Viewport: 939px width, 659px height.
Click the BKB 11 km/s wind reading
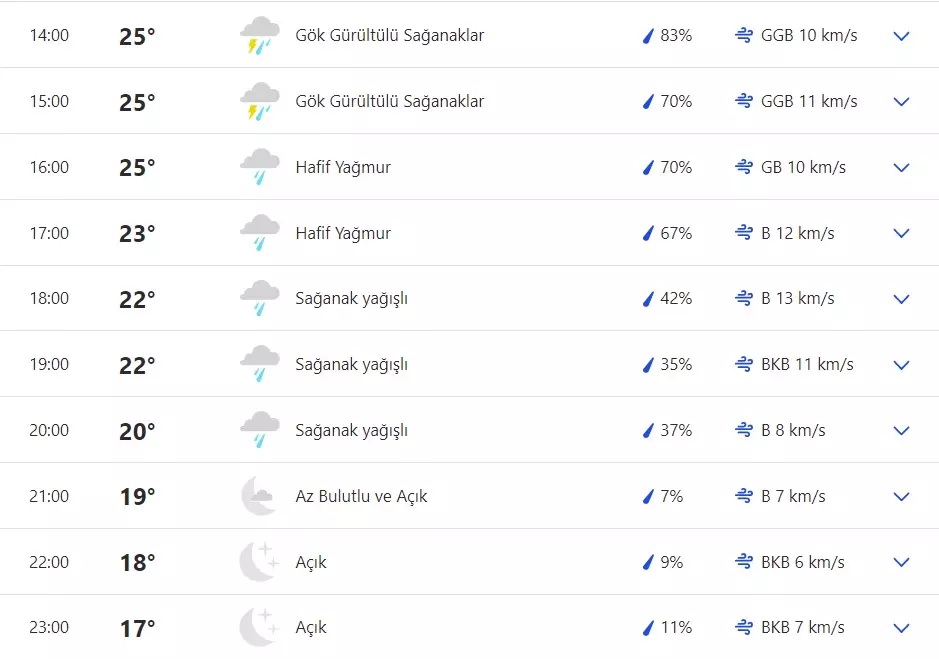(x=808, y=364)
